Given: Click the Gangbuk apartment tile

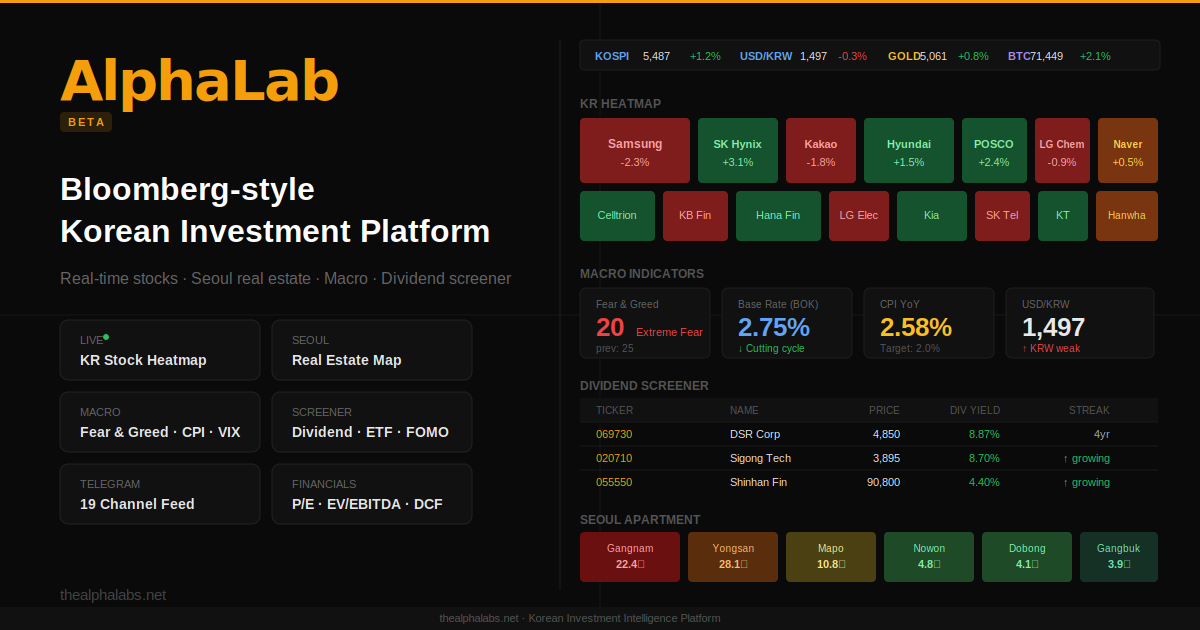Looking at the screenshot, I should point(1119,557).
